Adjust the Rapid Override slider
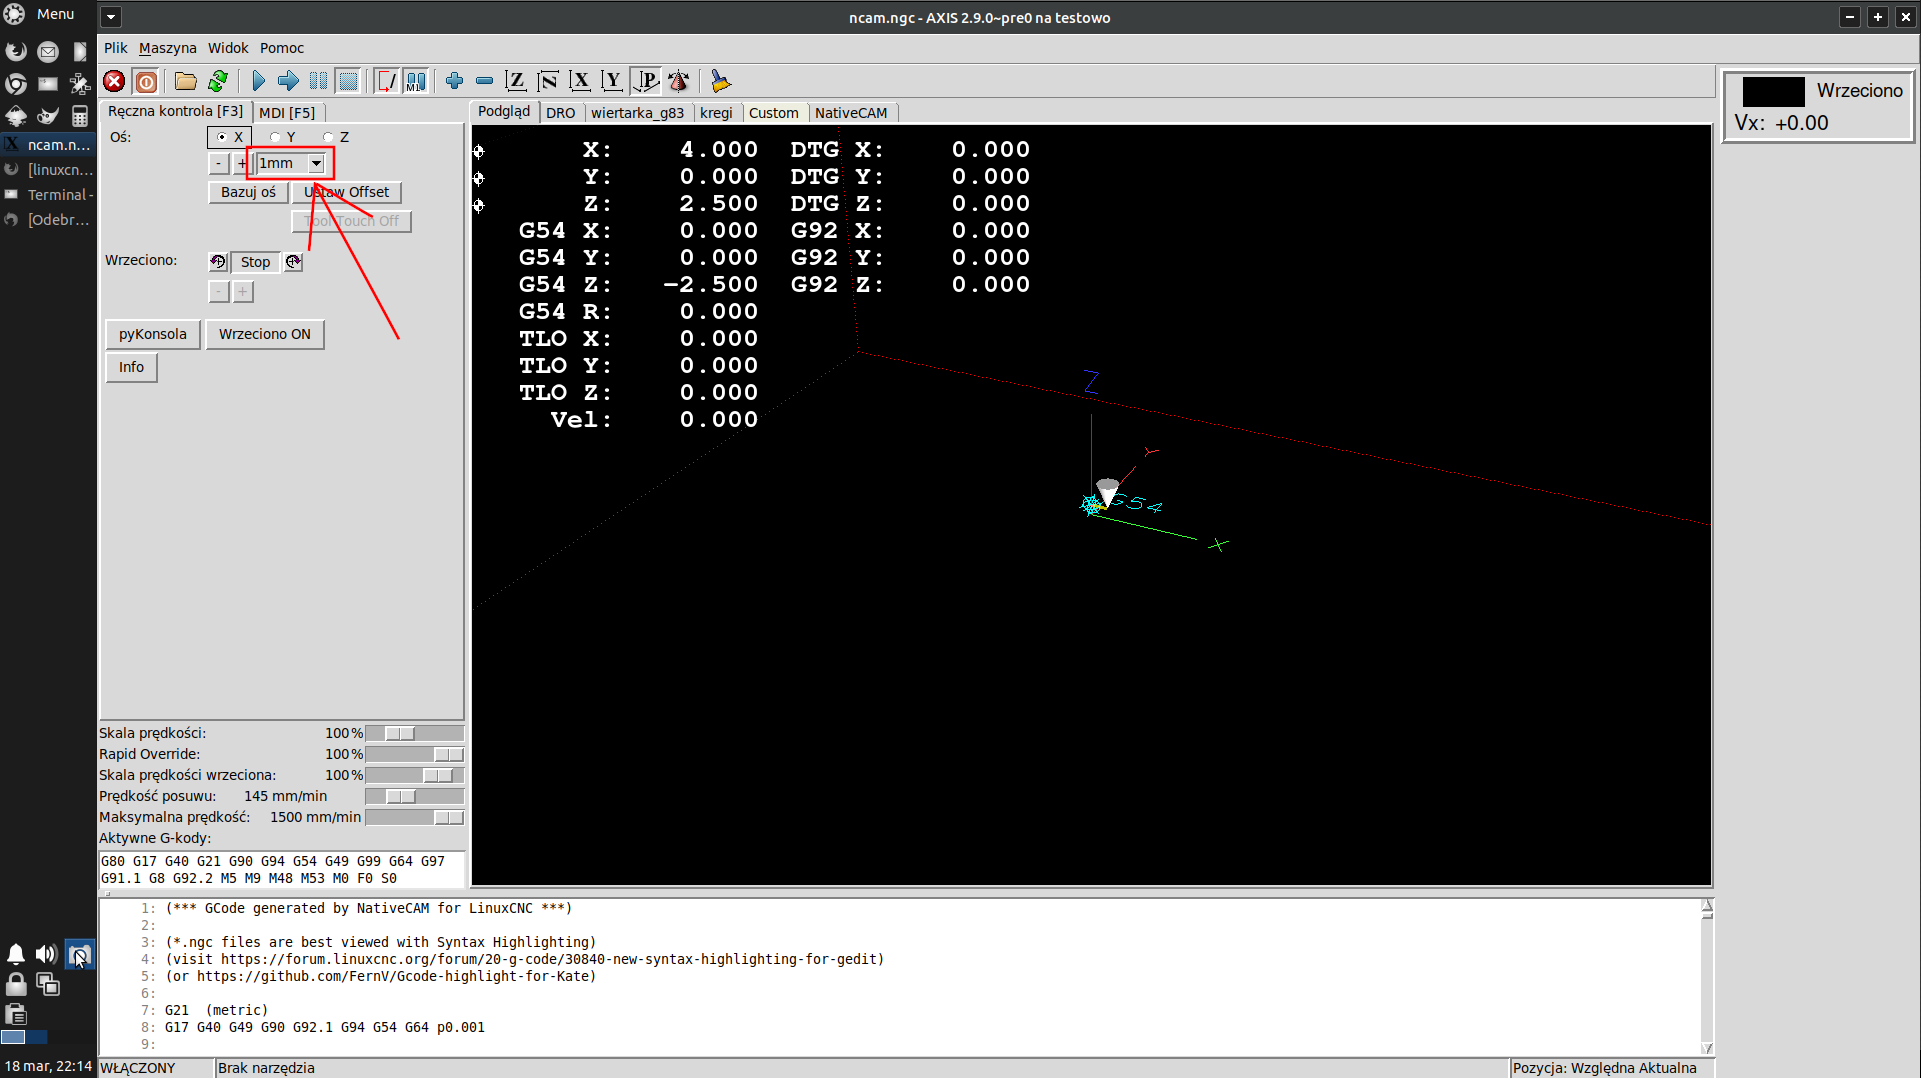The height and width of the screenshot is (1078, 1921). click(x=414, y=754)
